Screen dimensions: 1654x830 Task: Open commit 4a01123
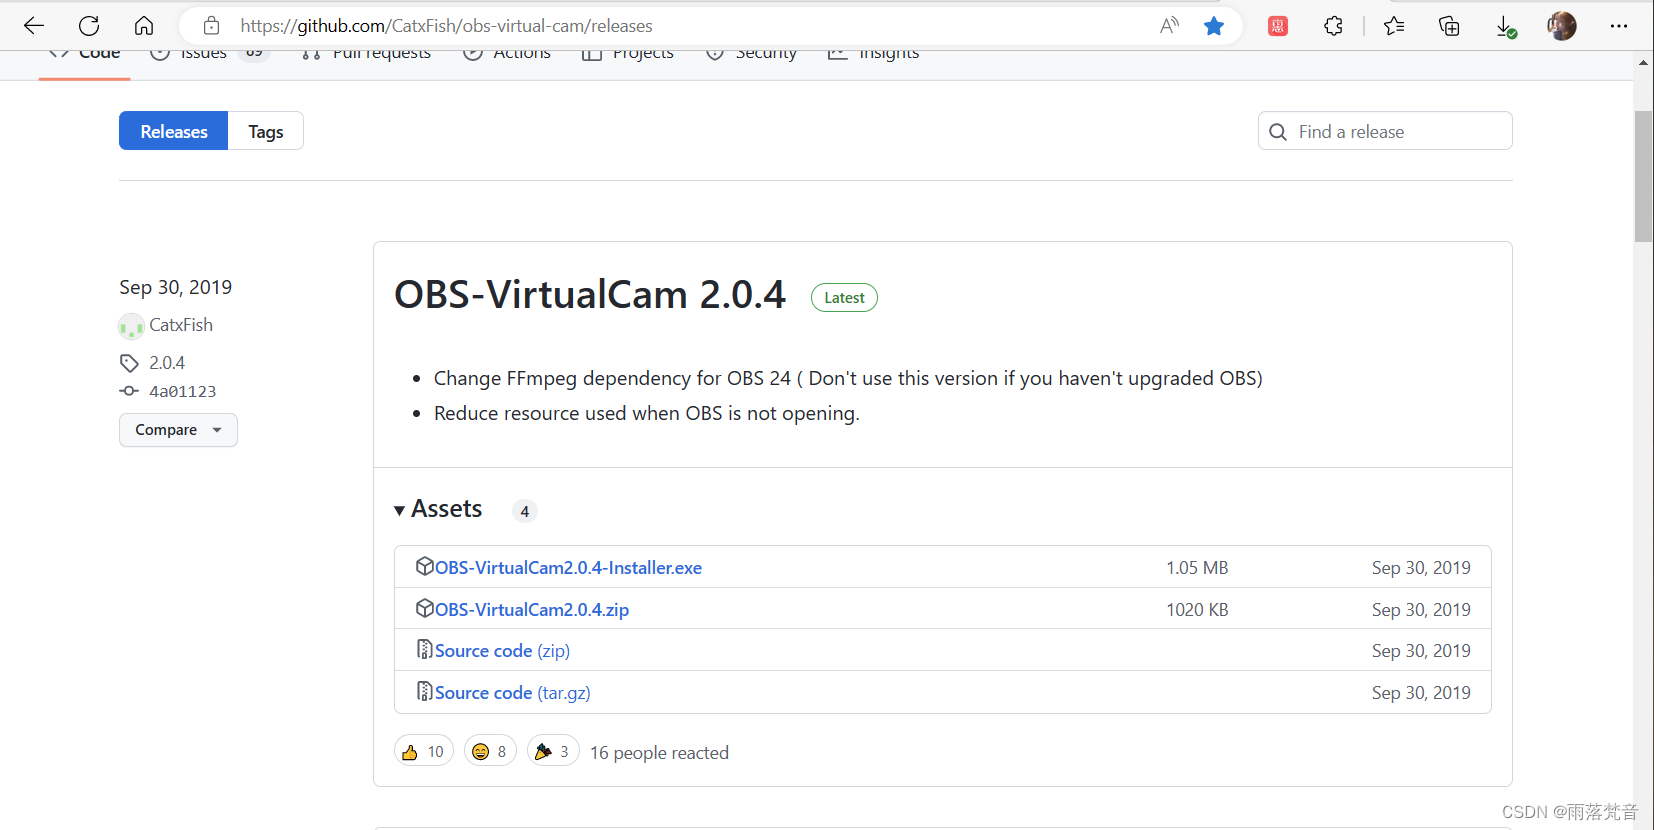click(182, 391)
